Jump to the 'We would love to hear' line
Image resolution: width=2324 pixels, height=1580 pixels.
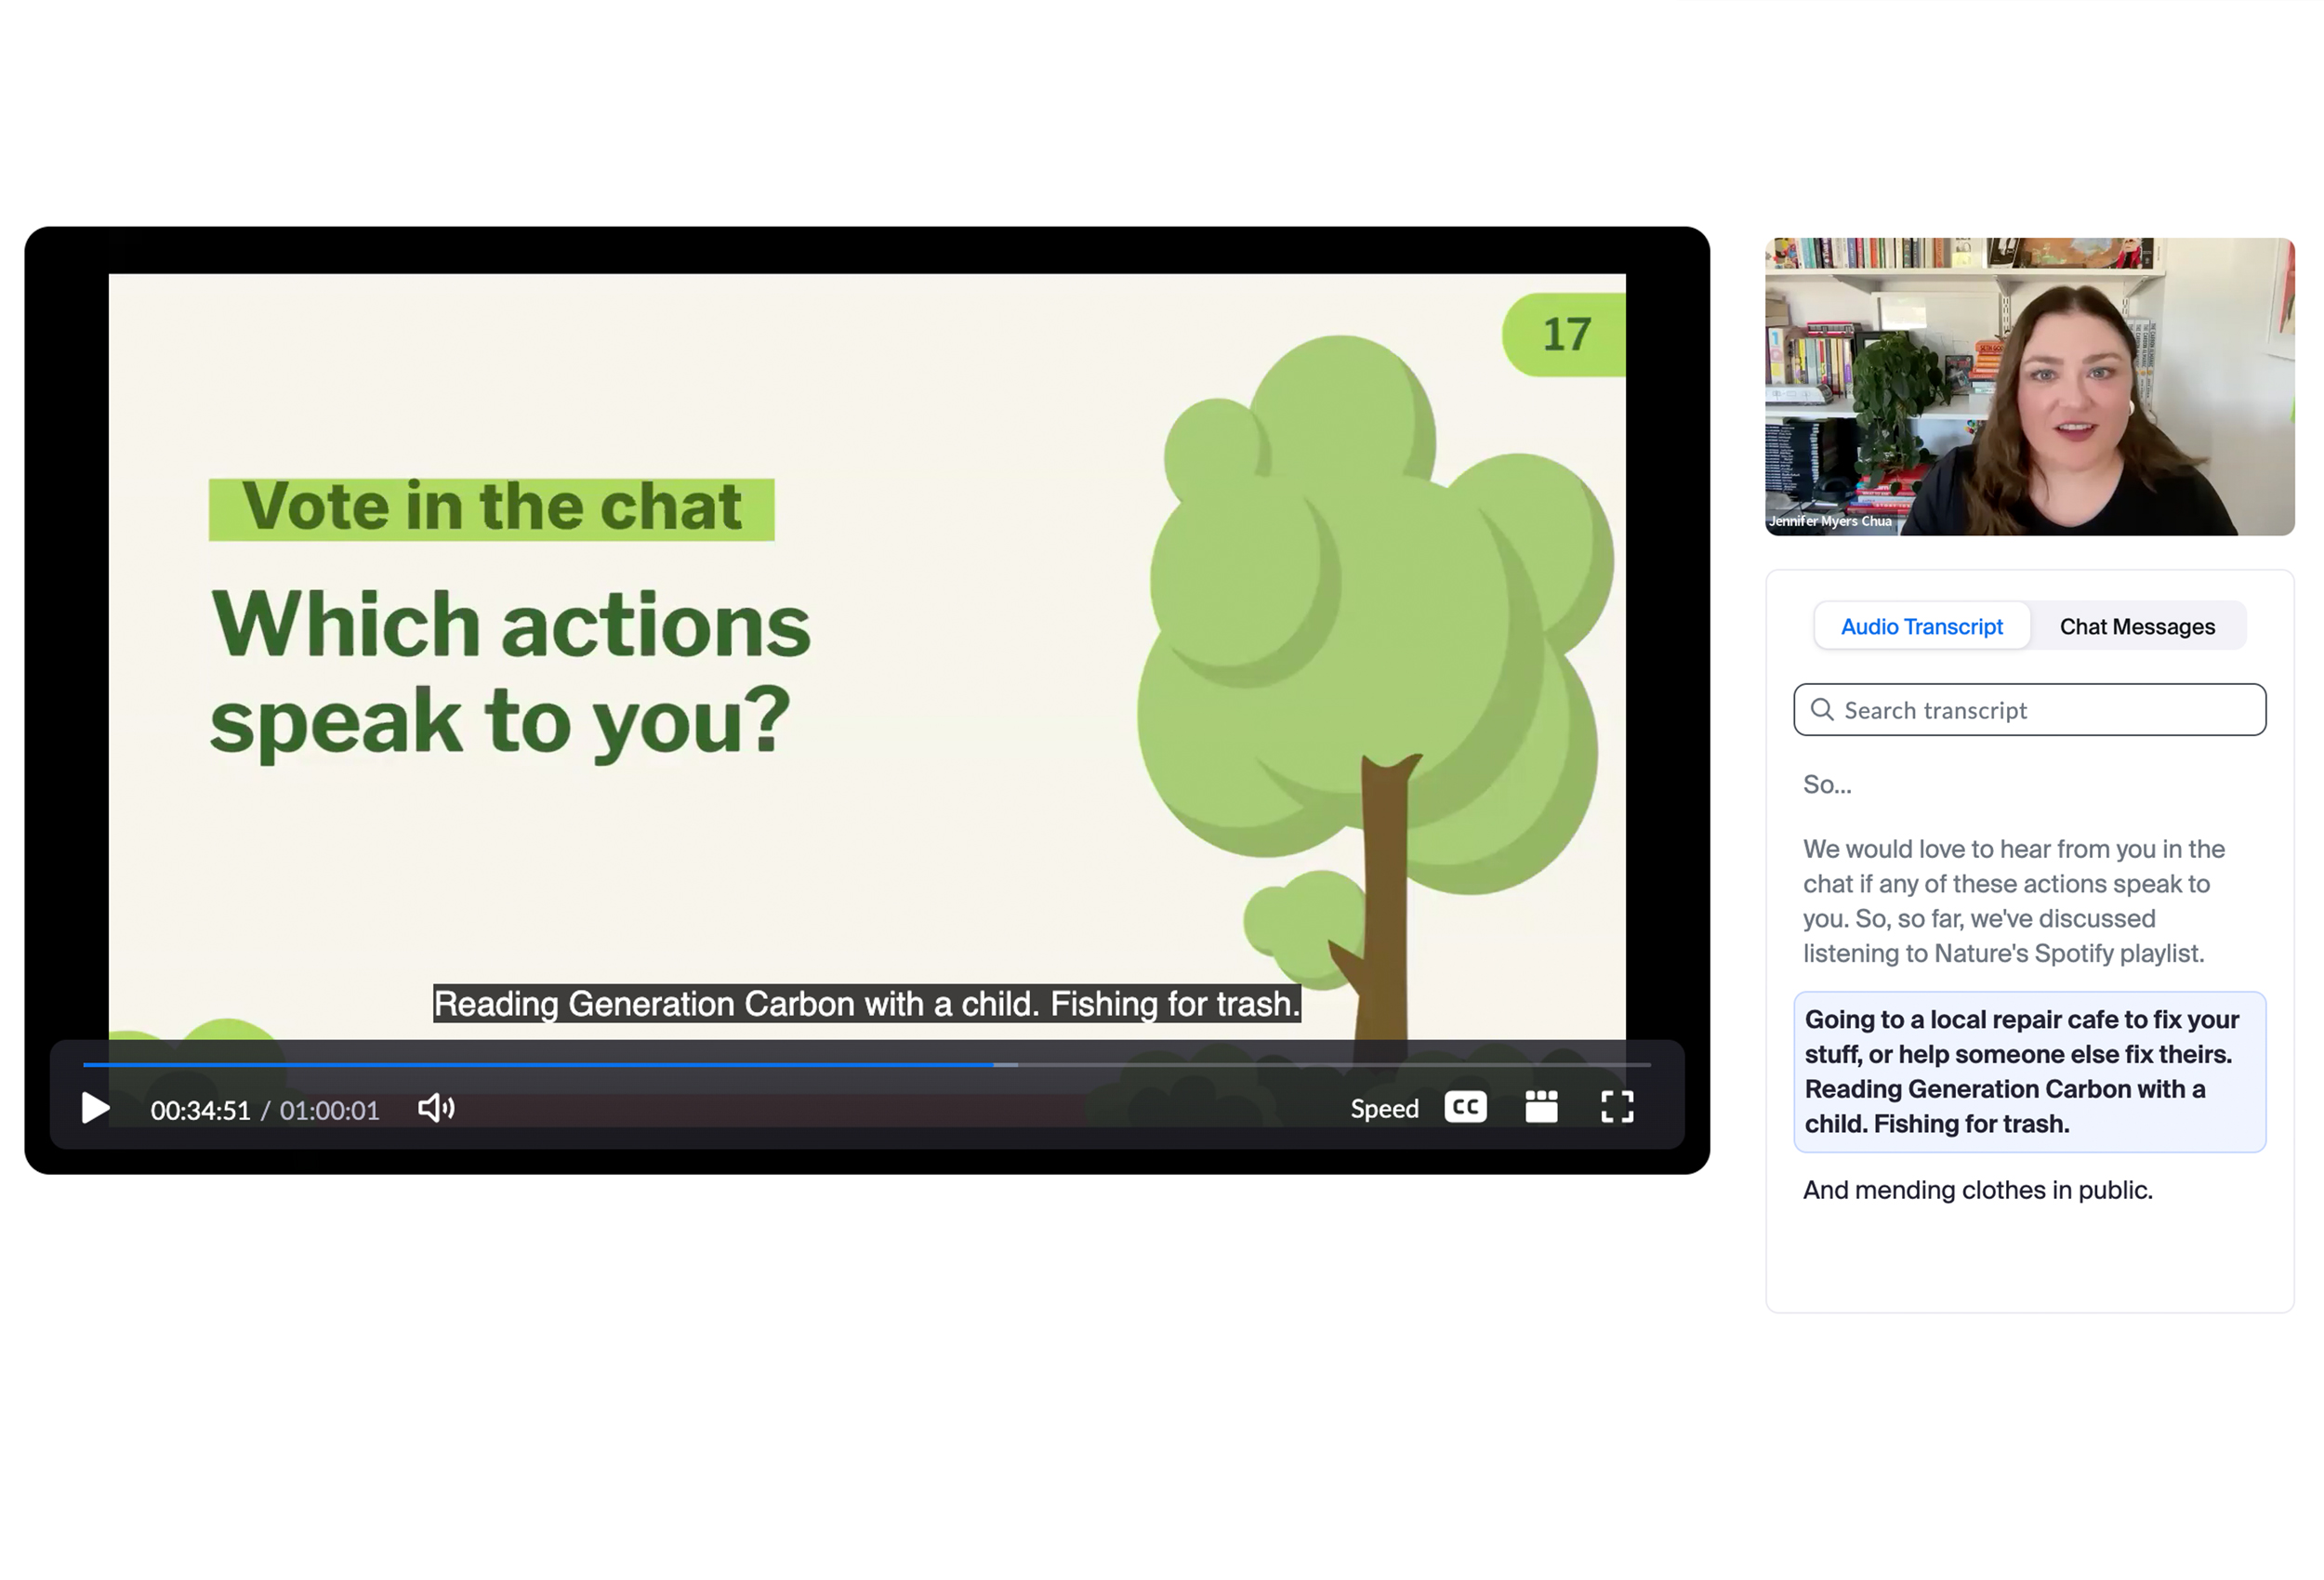2013,901
